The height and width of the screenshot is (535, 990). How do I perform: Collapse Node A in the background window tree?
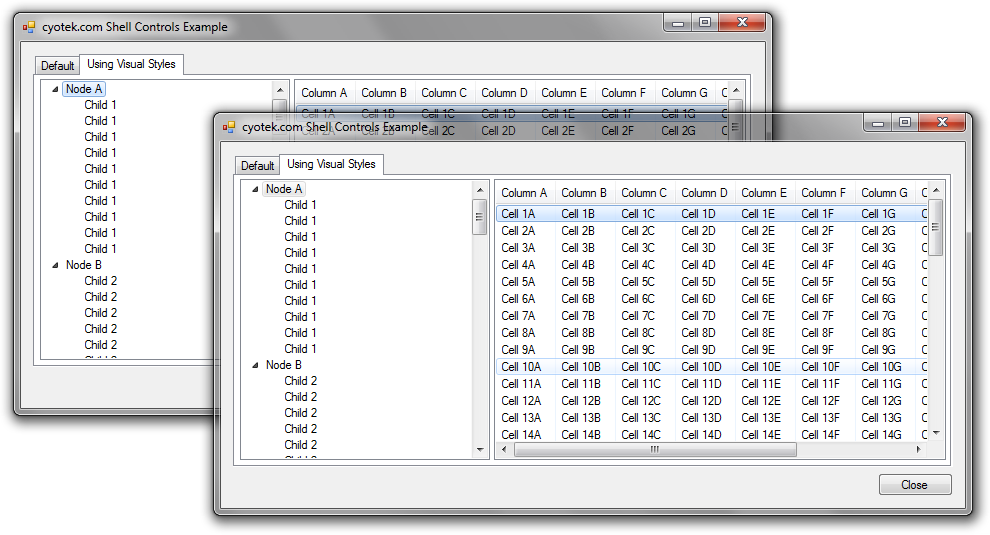[55, 89]
